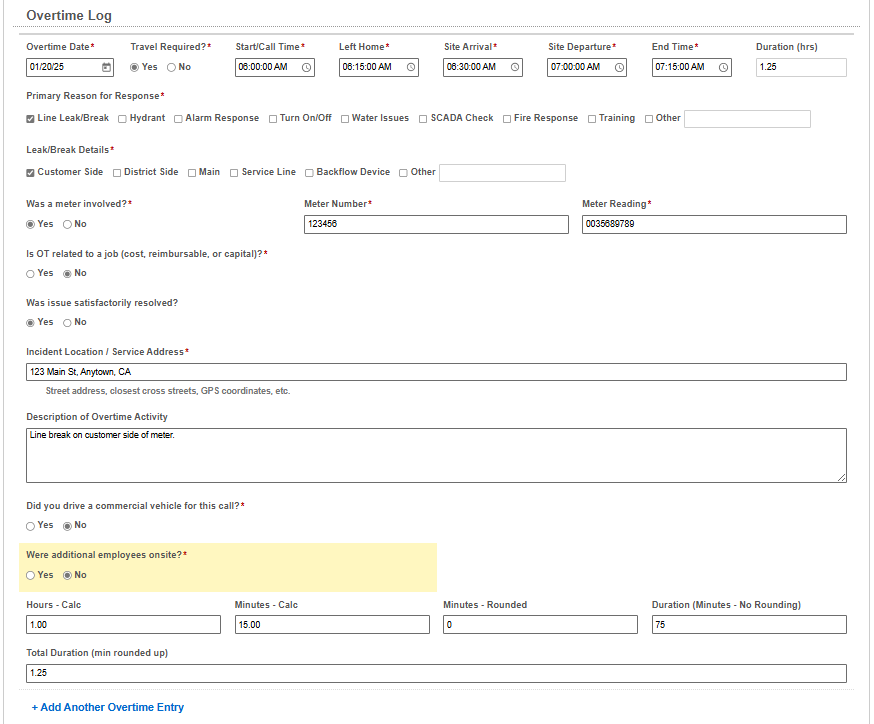This screenshot has height=724, width=874.
Task: Click the clock icon in Site Departure field
Action: pos(619,68)
